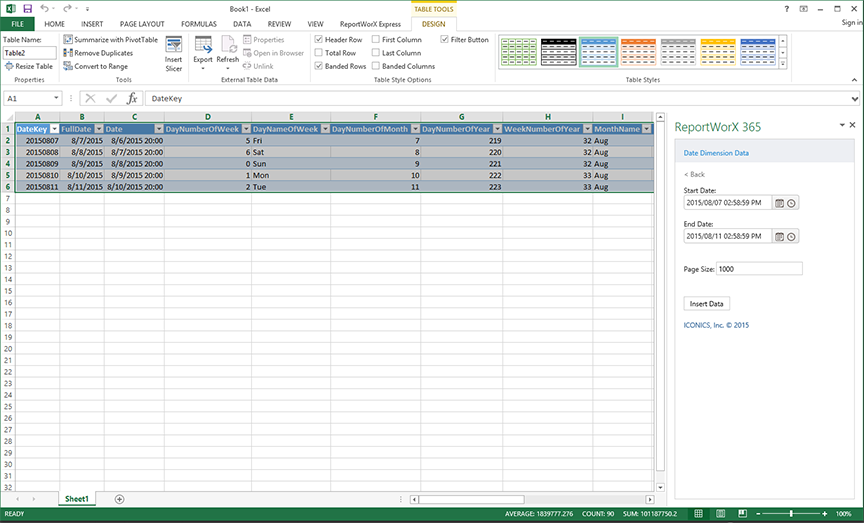
Task: Open the Start Date calendar picker
Action: click(x=779, y=203)
